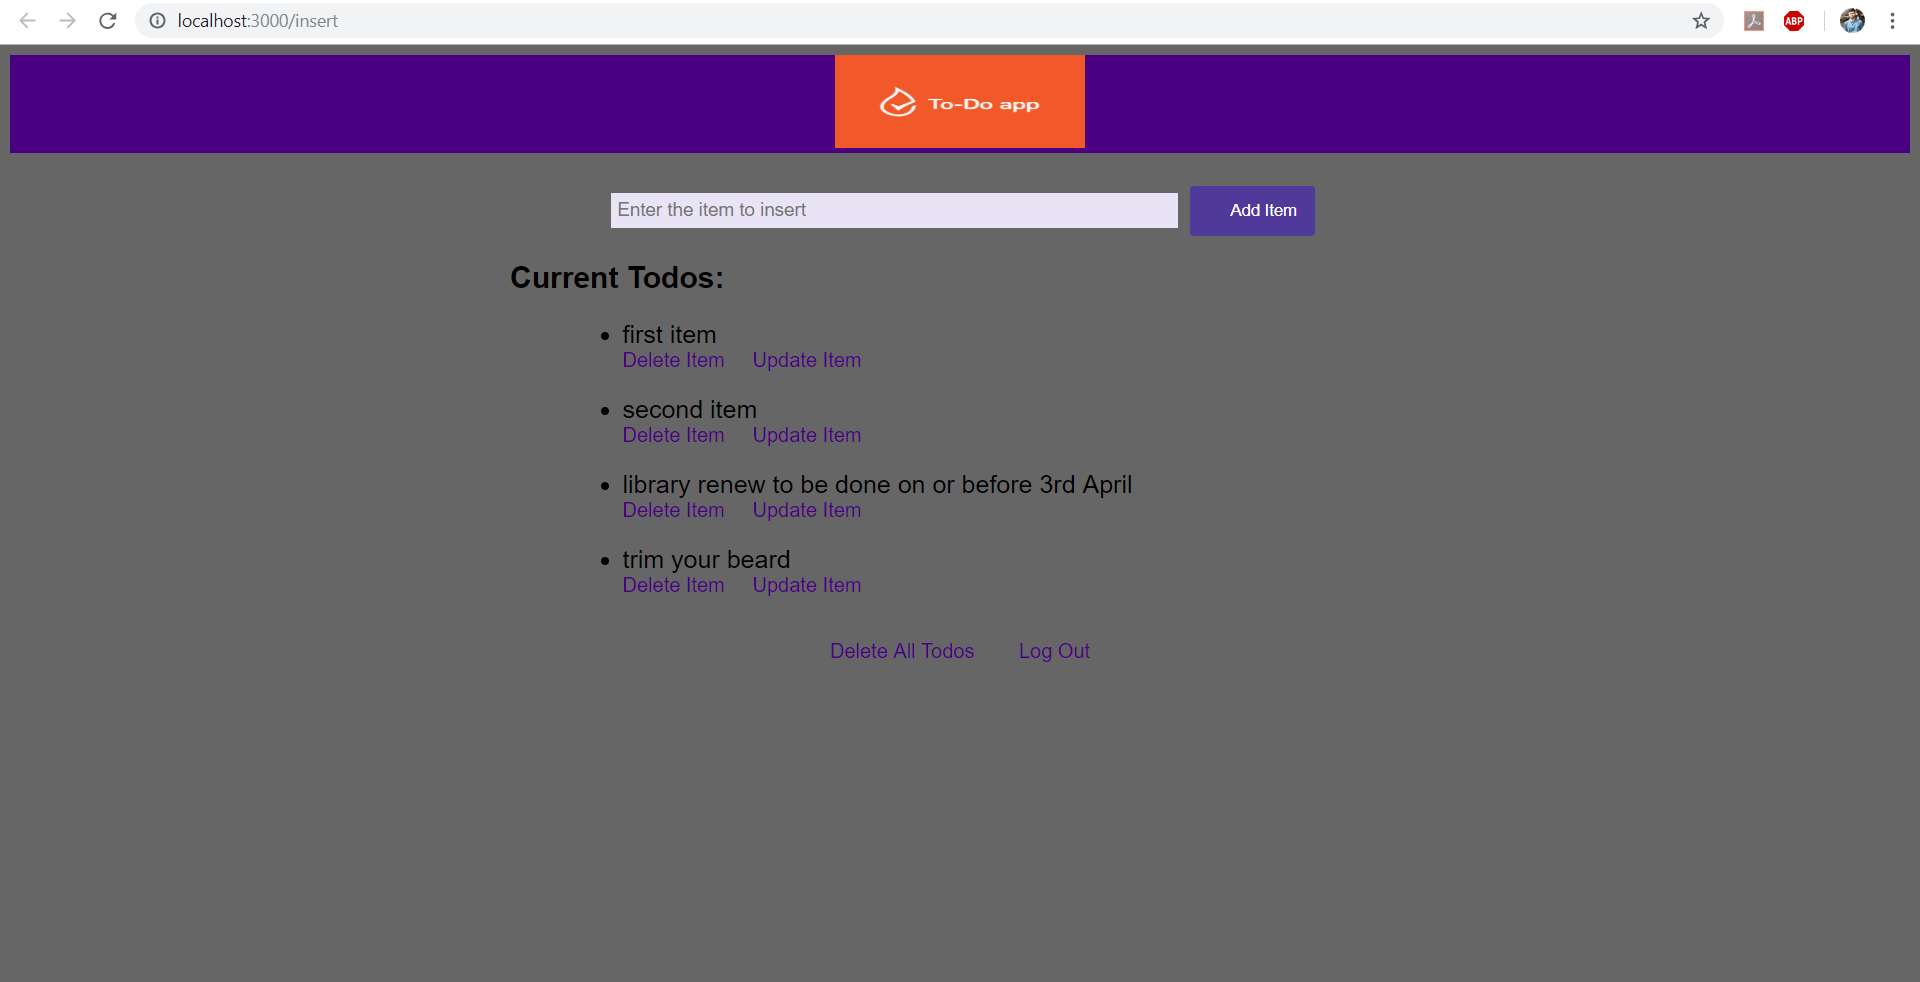
Task: Click the To-Do app logo icon
Action: [898, 102]
